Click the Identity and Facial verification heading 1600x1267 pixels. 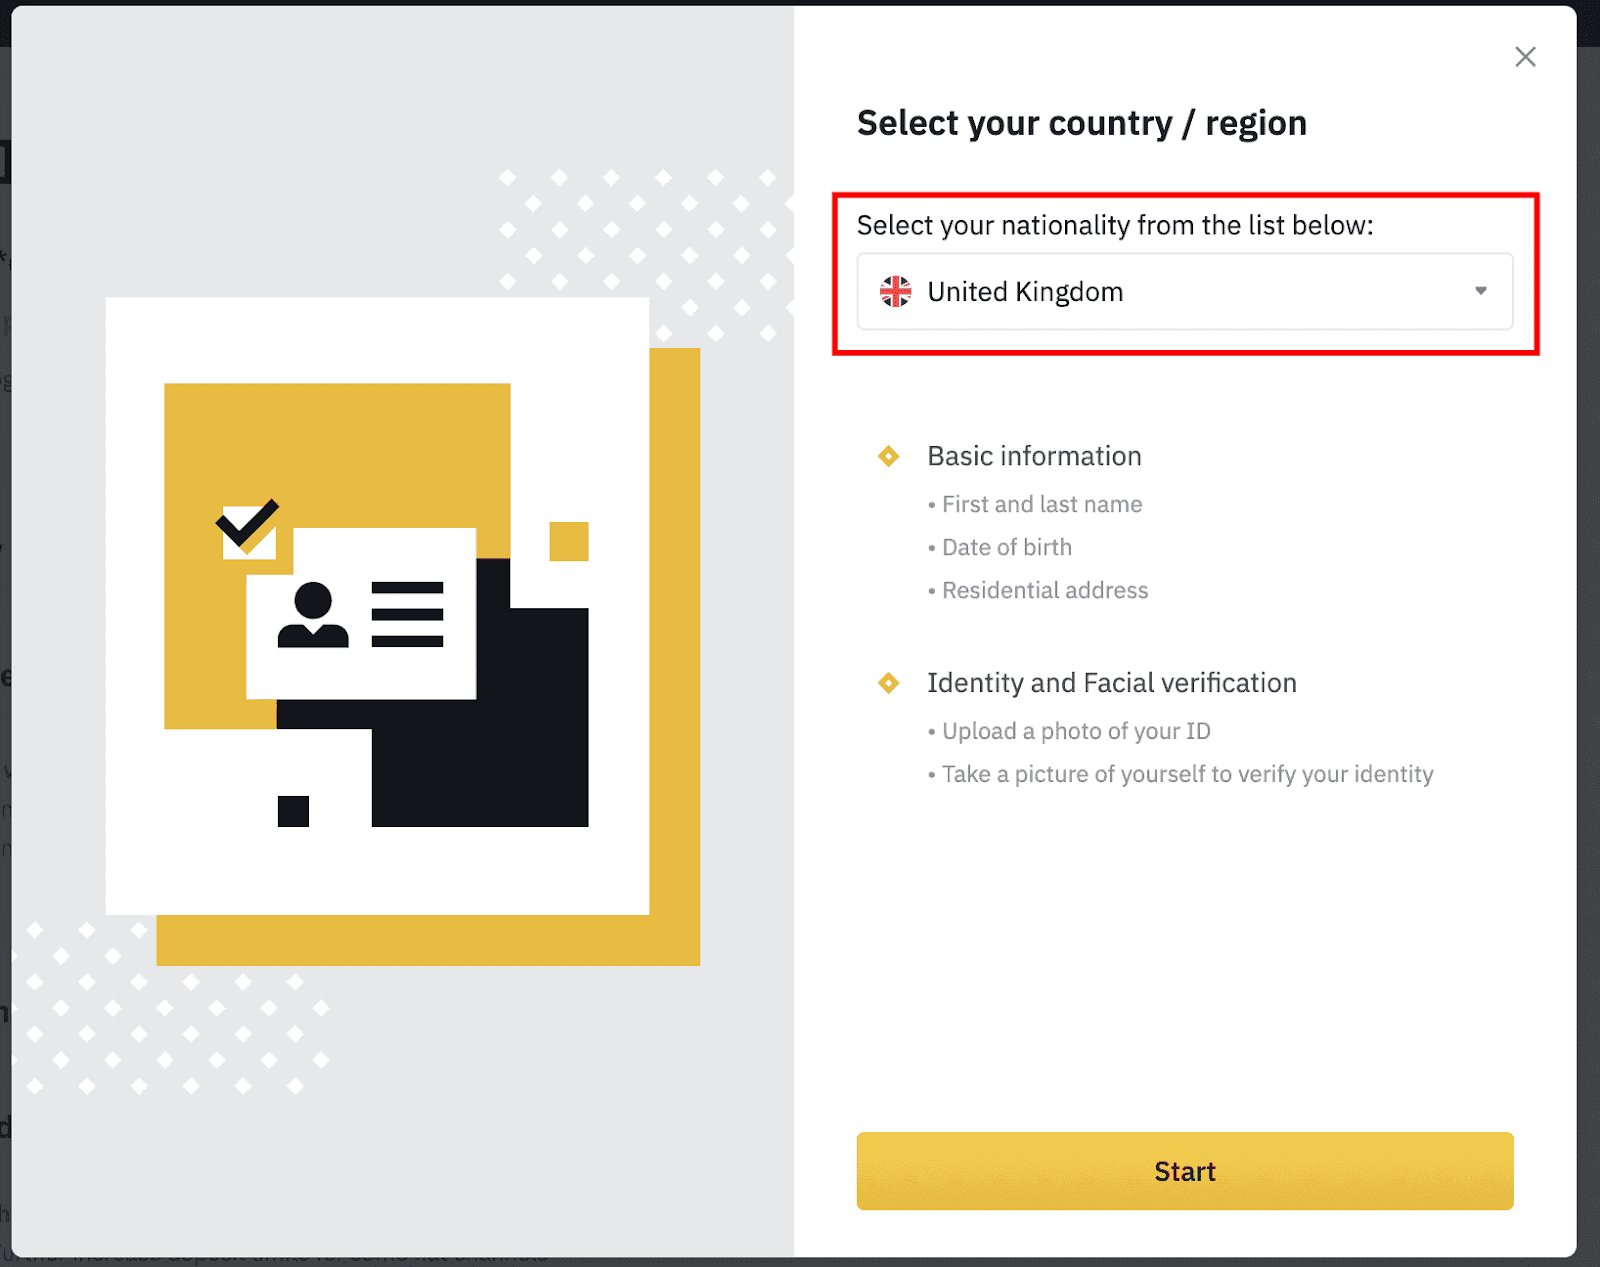1112,683
